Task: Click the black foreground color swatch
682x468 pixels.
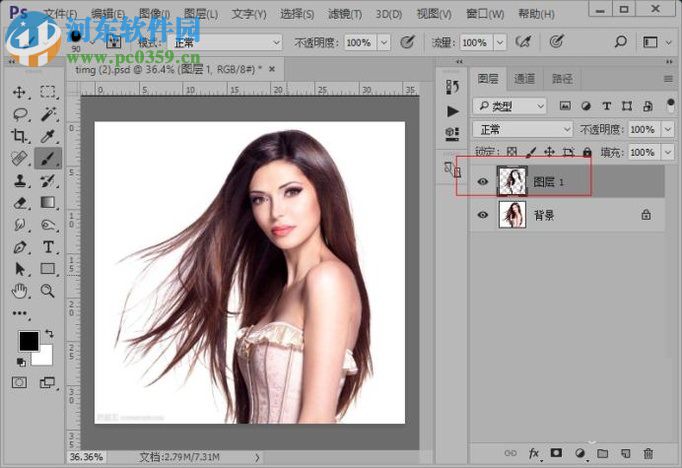Action: (28, 342)
